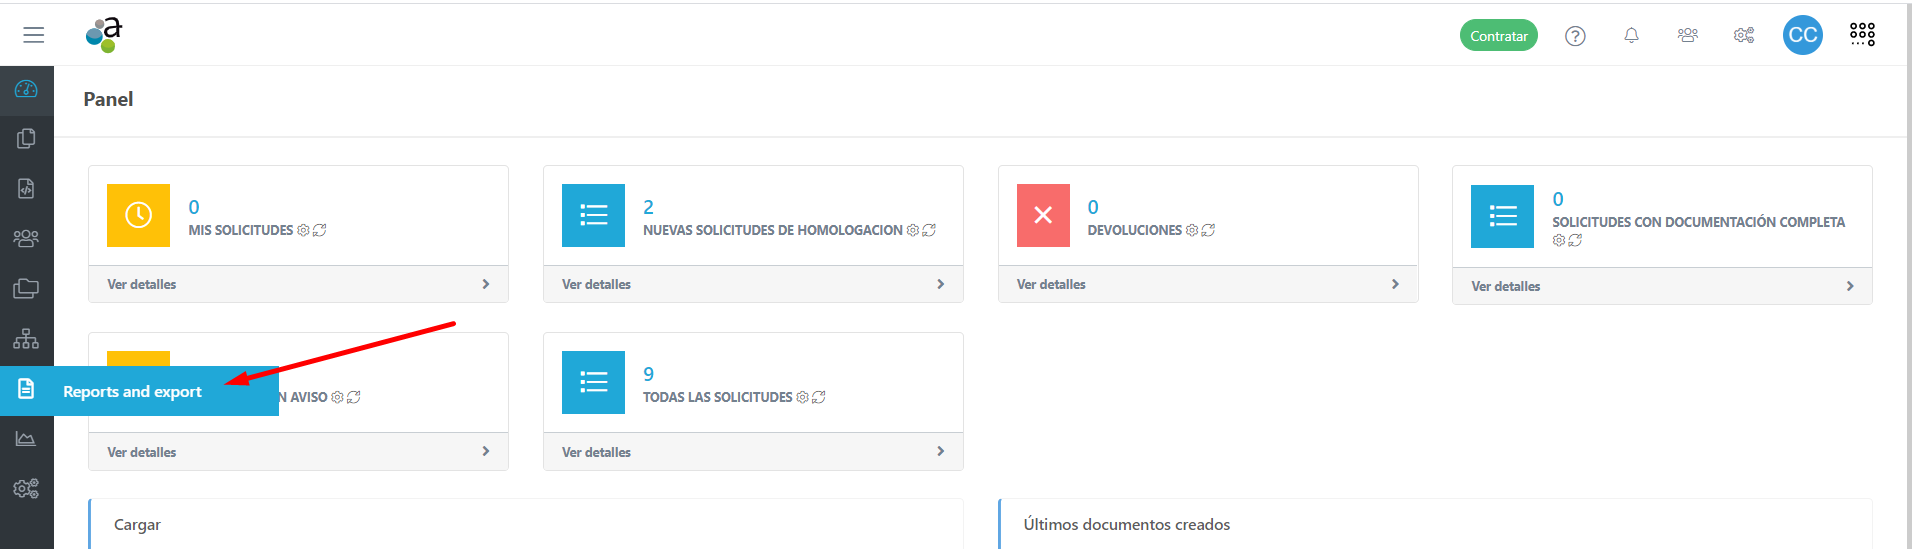This screenshot has height=549, width=1912.
Task: Configure Mis Solicitudes using its gear icon
Action: point(303,230)
